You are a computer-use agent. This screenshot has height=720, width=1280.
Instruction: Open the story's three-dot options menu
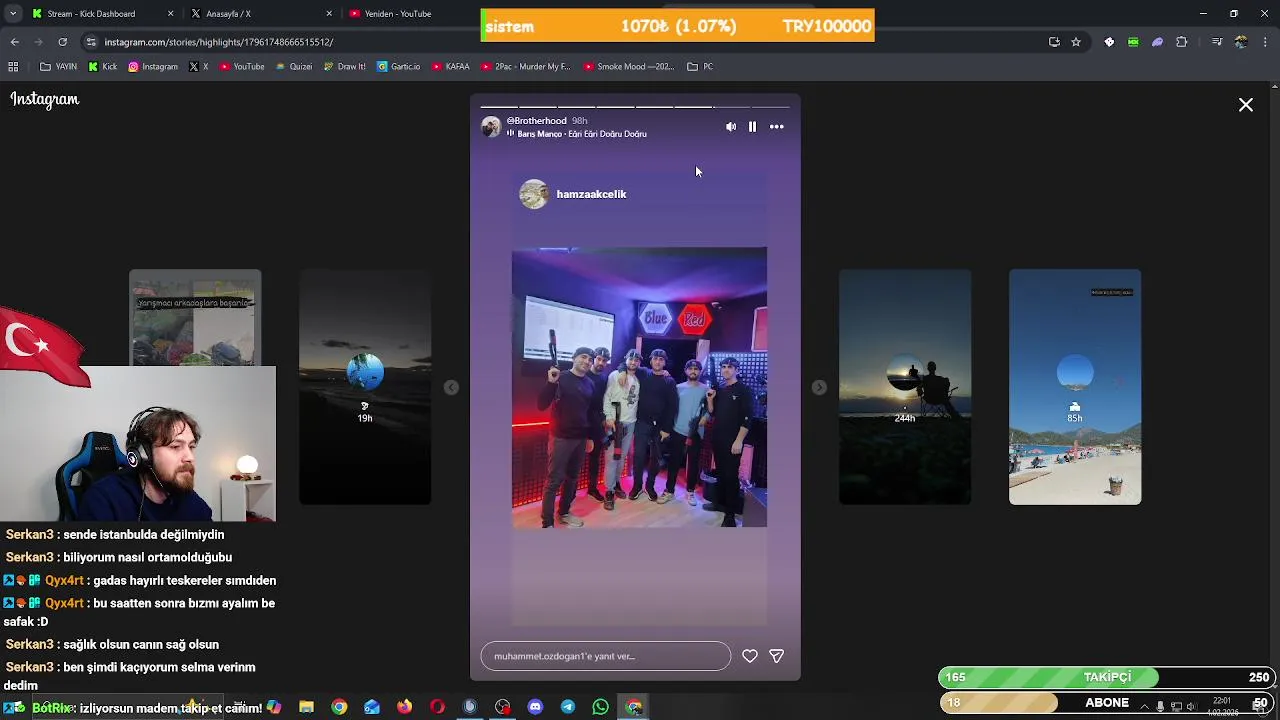[777, 127]
